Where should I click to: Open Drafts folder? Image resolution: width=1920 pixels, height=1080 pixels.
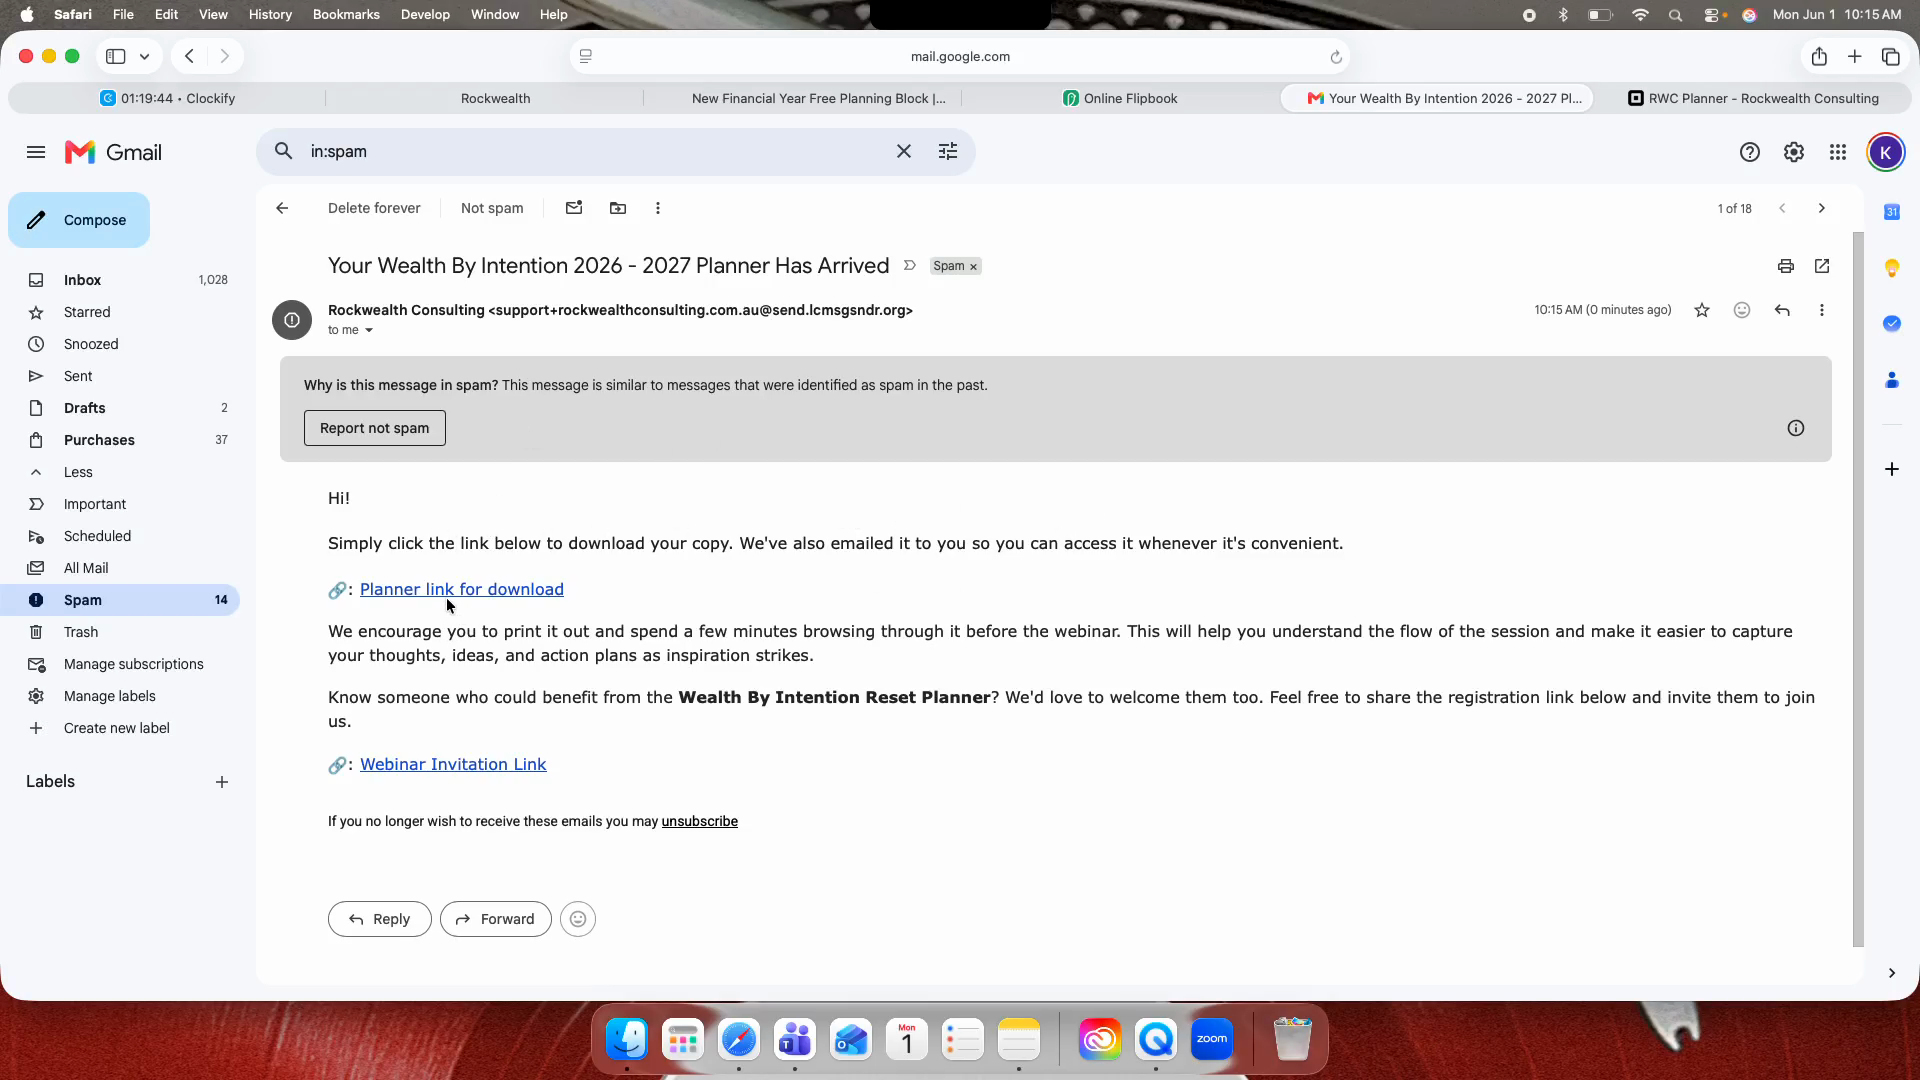coord(120,408)
